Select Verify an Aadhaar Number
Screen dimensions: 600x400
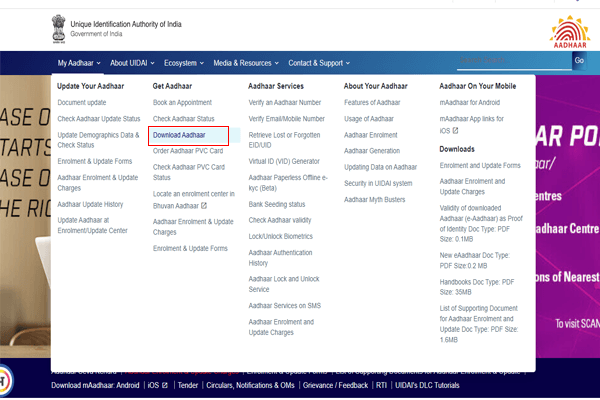click(285, 103)
